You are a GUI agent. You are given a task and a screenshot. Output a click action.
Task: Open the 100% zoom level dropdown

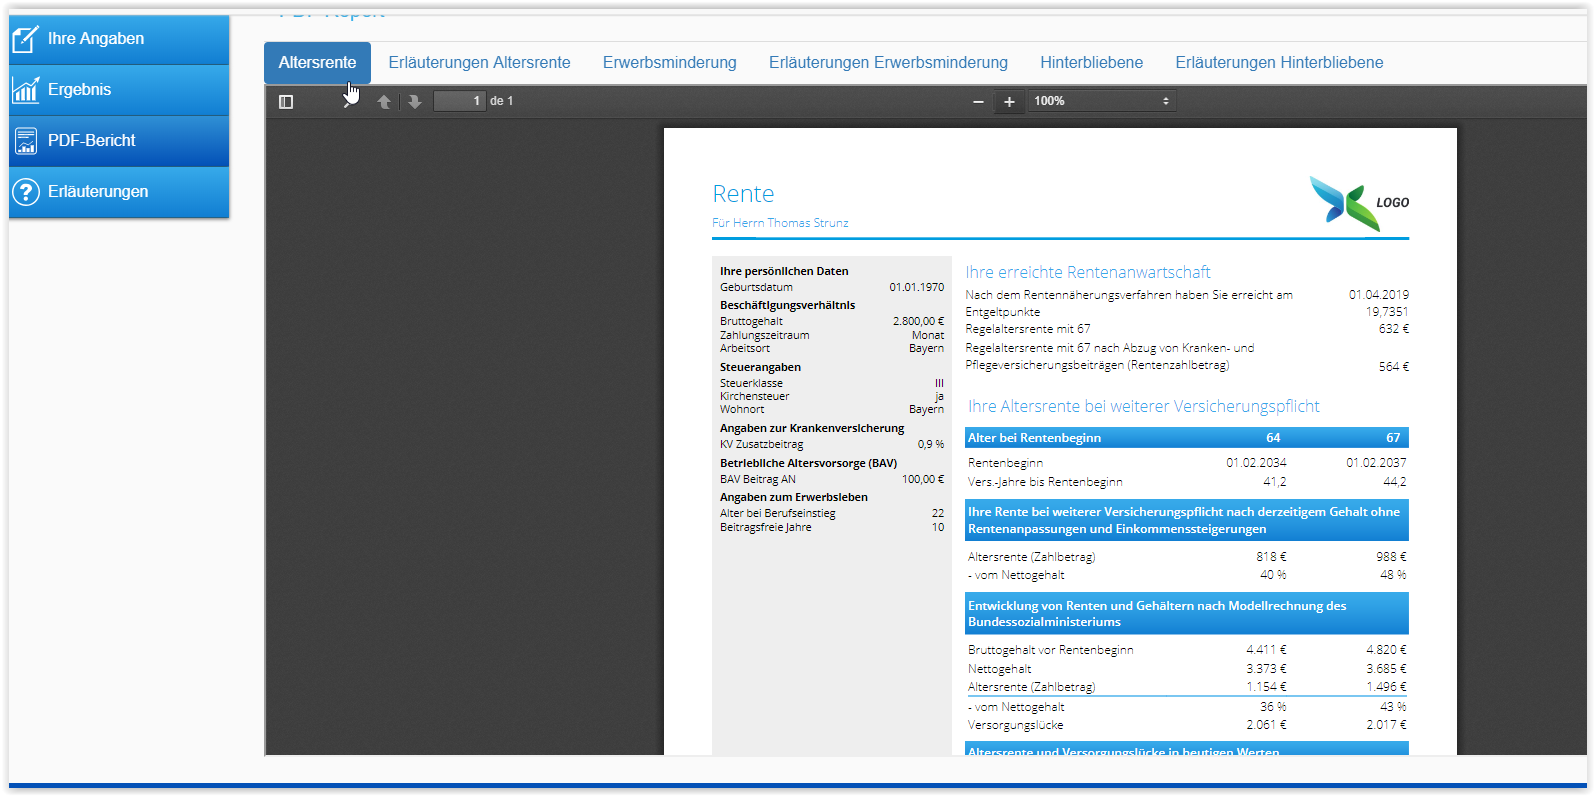[1100, 101]
